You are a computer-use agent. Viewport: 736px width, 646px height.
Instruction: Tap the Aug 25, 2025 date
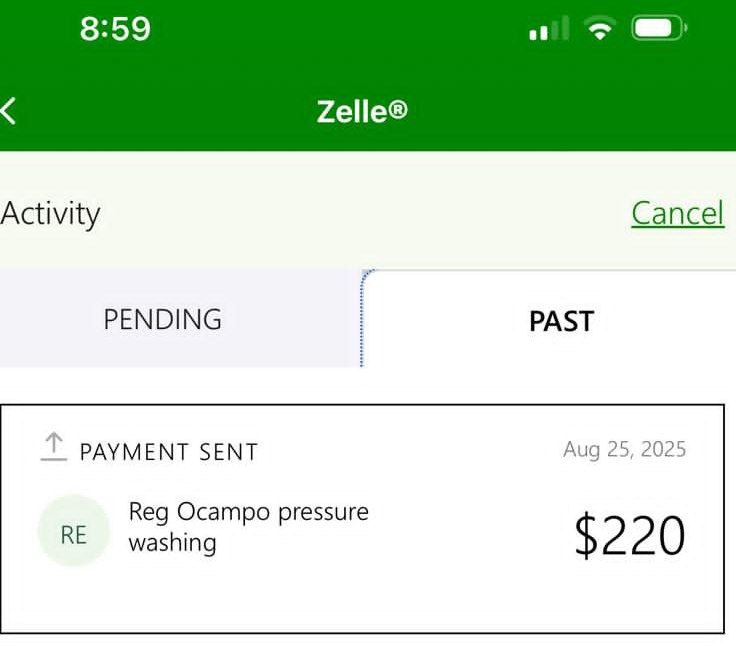[624, 449]
